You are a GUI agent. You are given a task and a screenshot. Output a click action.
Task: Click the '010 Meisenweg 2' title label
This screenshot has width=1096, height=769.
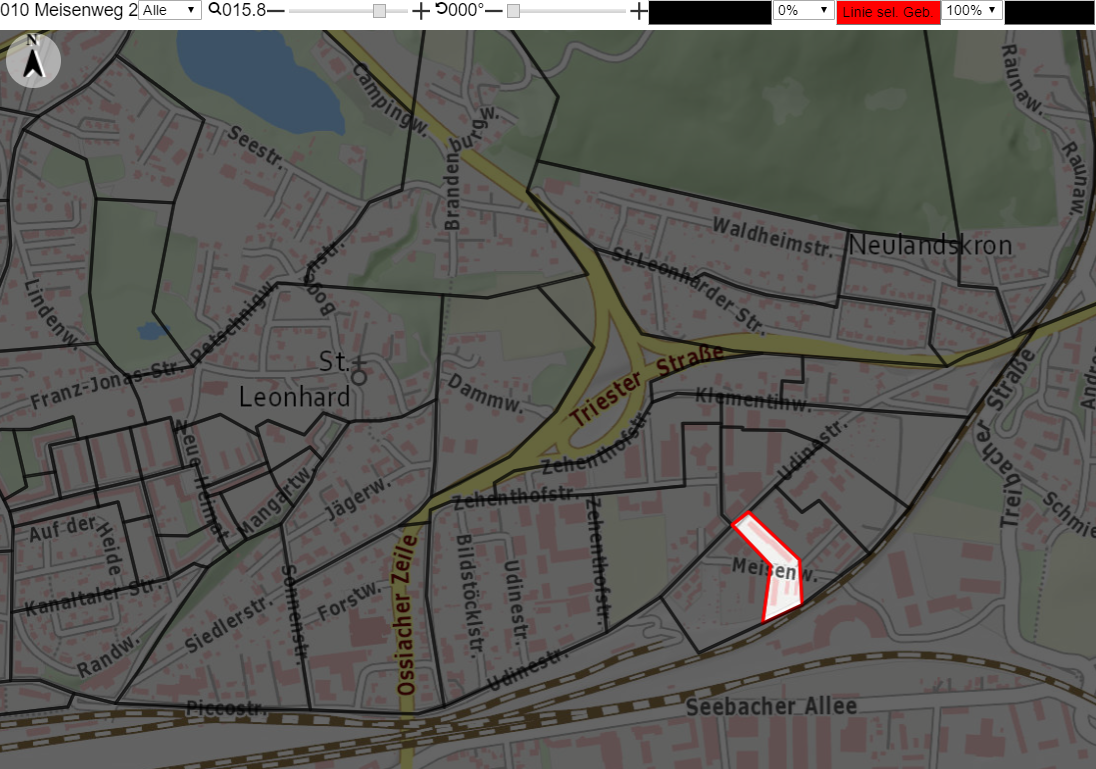pos(68,10)
